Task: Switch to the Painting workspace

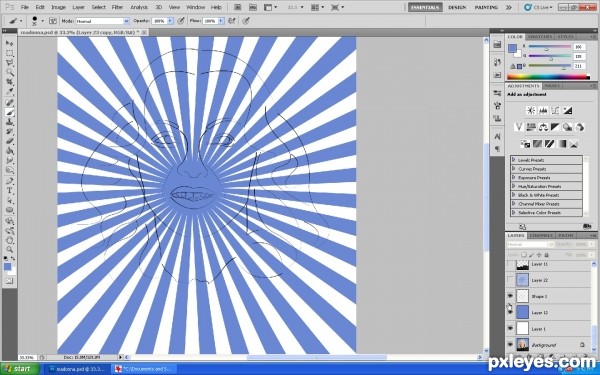Action: [486, 7]
